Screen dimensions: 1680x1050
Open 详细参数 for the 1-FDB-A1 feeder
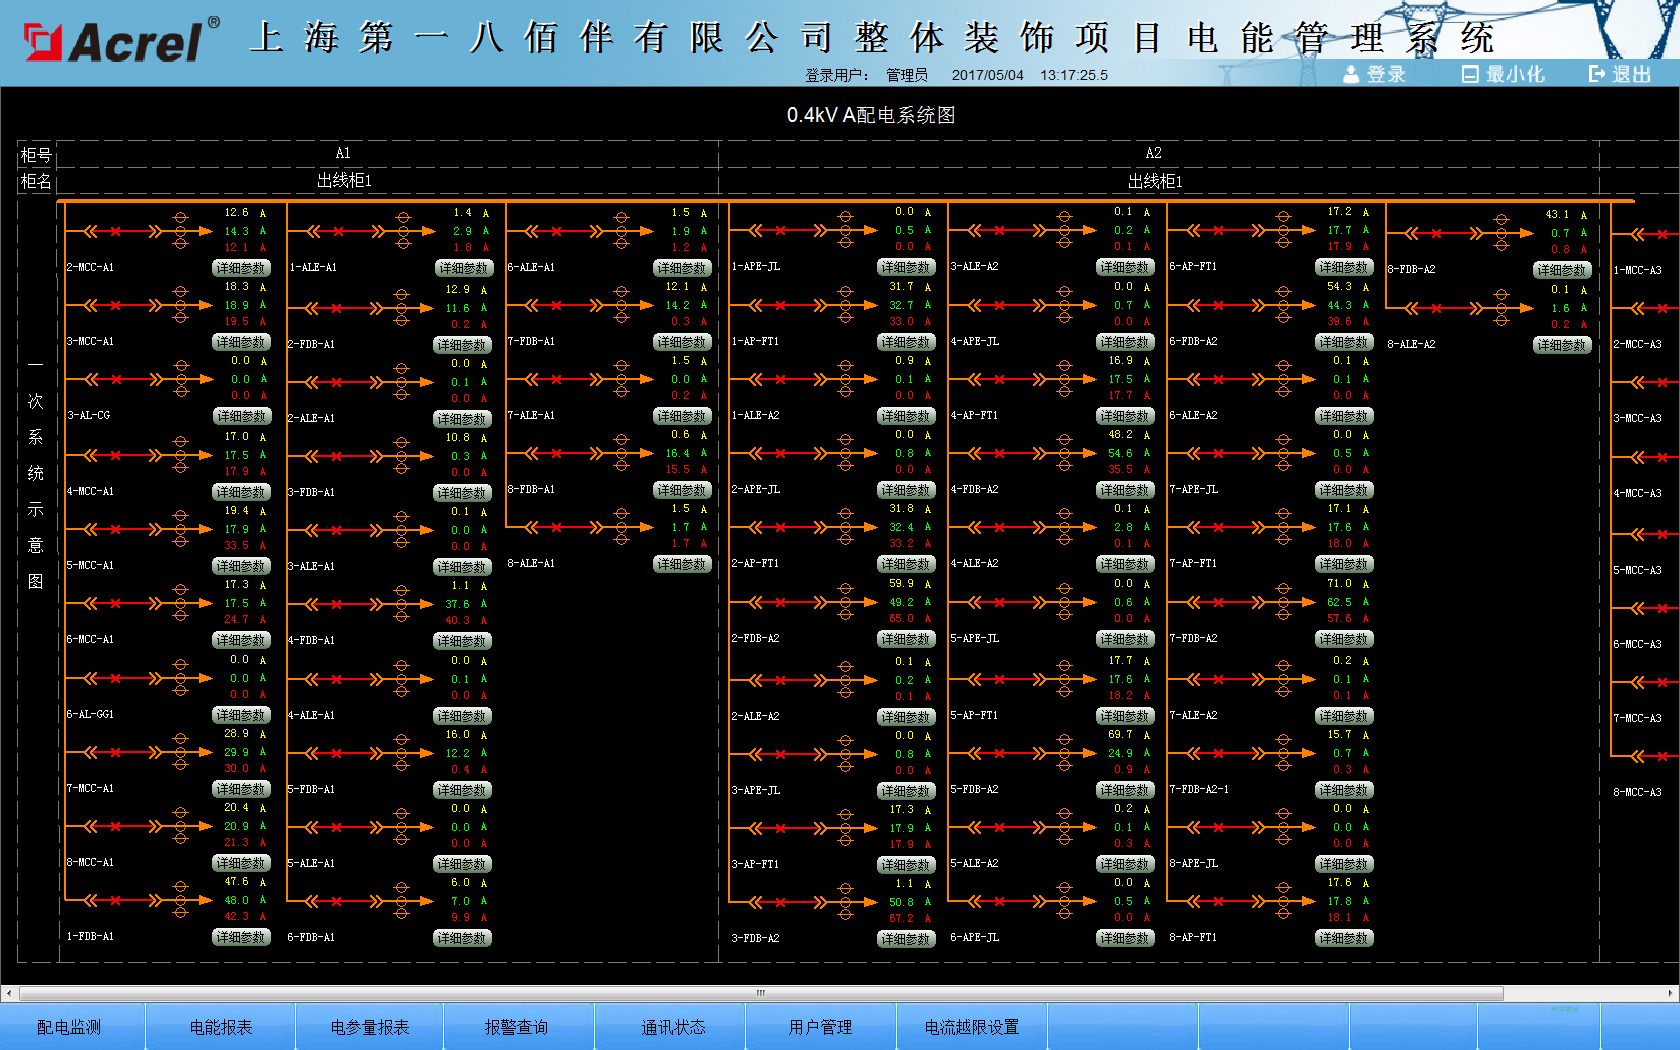click(x=241, y=937)
